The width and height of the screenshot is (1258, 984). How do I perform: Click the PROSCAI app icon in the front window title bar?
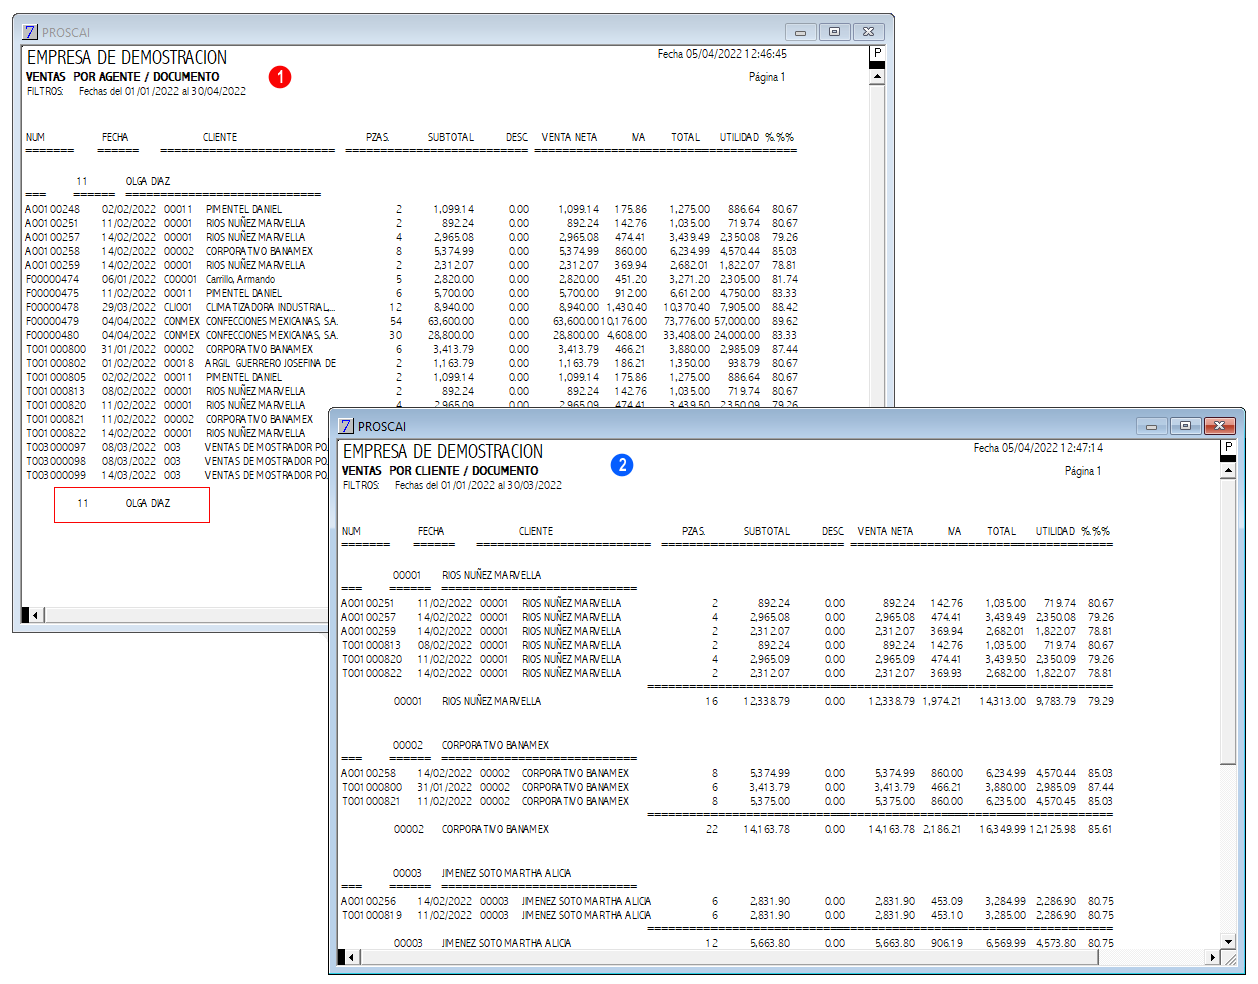click(x=346, y=426)
